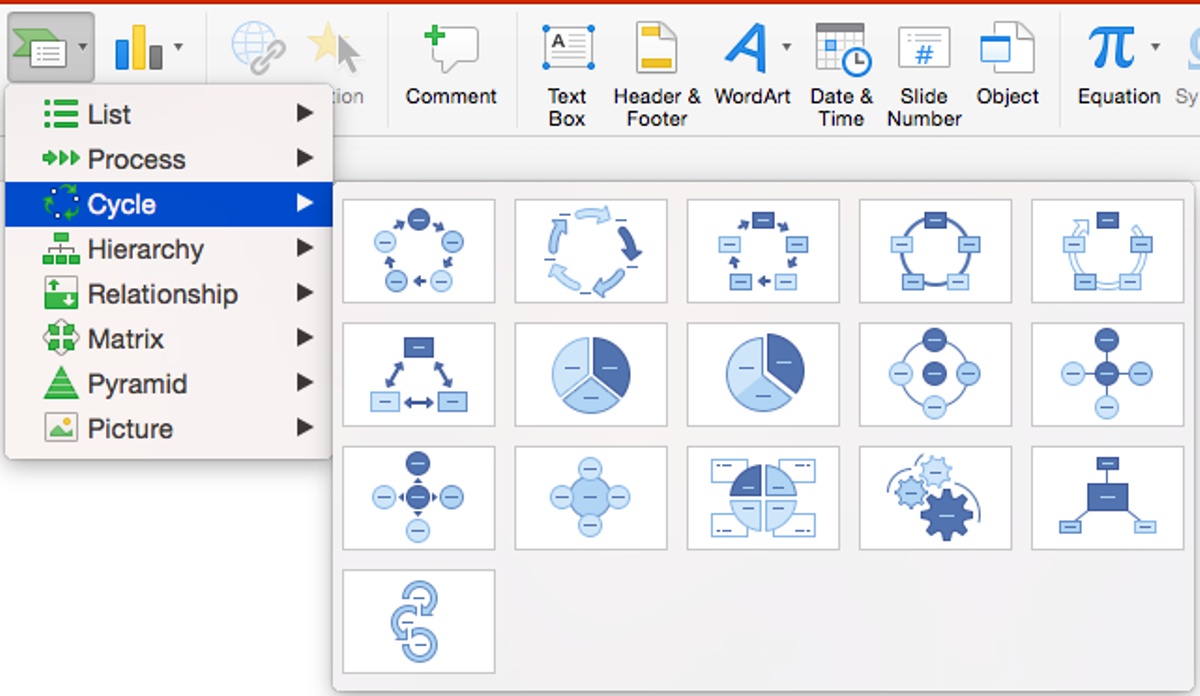This screenshot has height=696, width=1200.
Task: Choose the Radial Venn layout
Action: (591, 498)
